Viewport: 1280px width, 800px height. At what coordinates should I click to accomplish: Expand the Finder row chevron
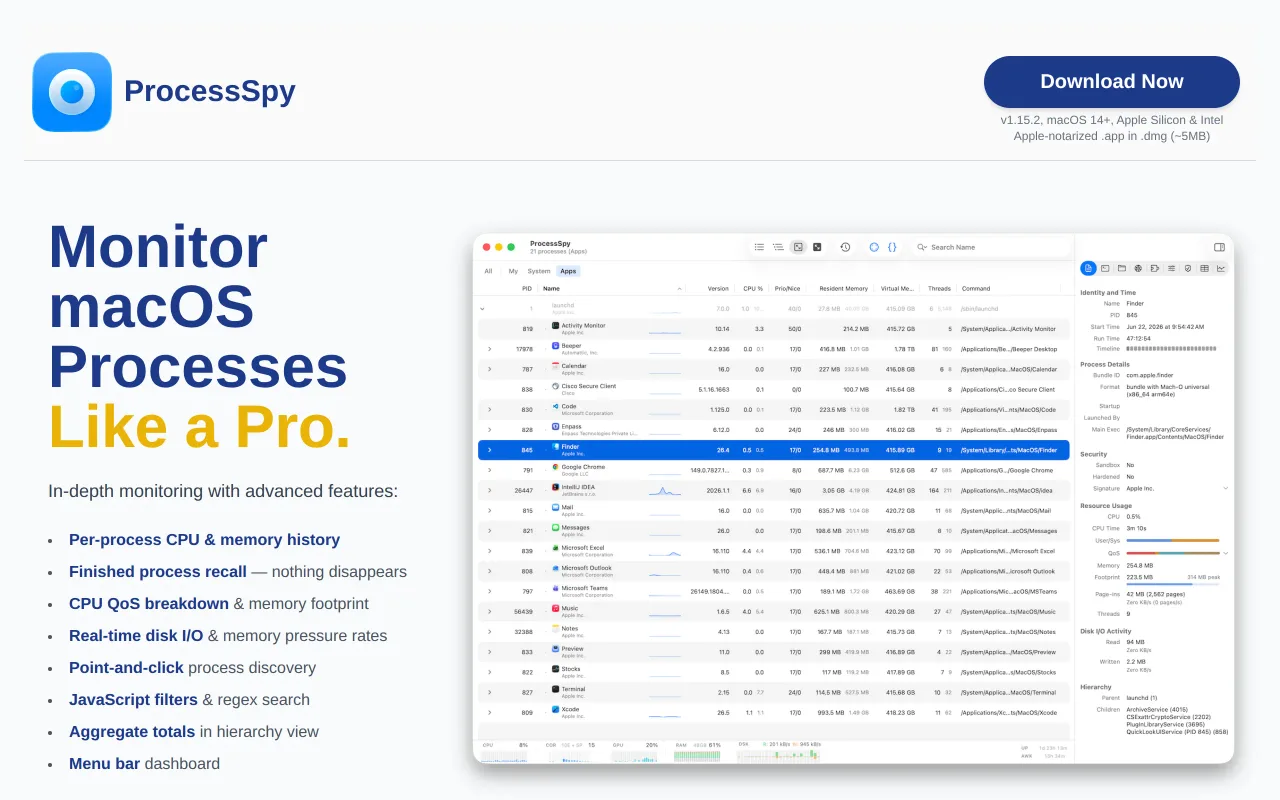tap(489, 450)
